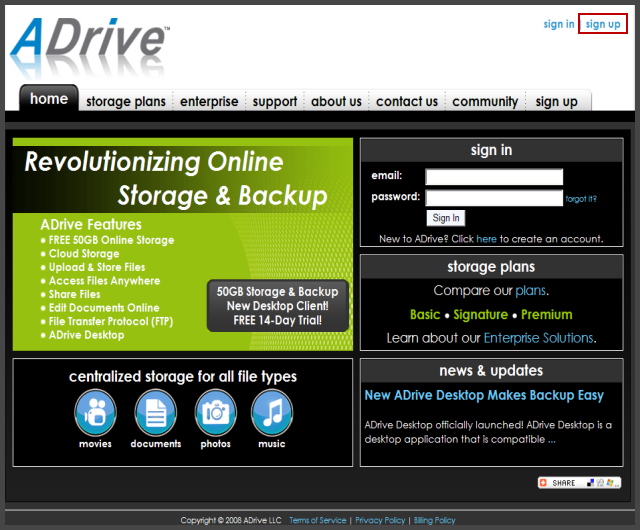Click Share Files feature text
This screenshot has width=640, height=530.
(75, 294)
